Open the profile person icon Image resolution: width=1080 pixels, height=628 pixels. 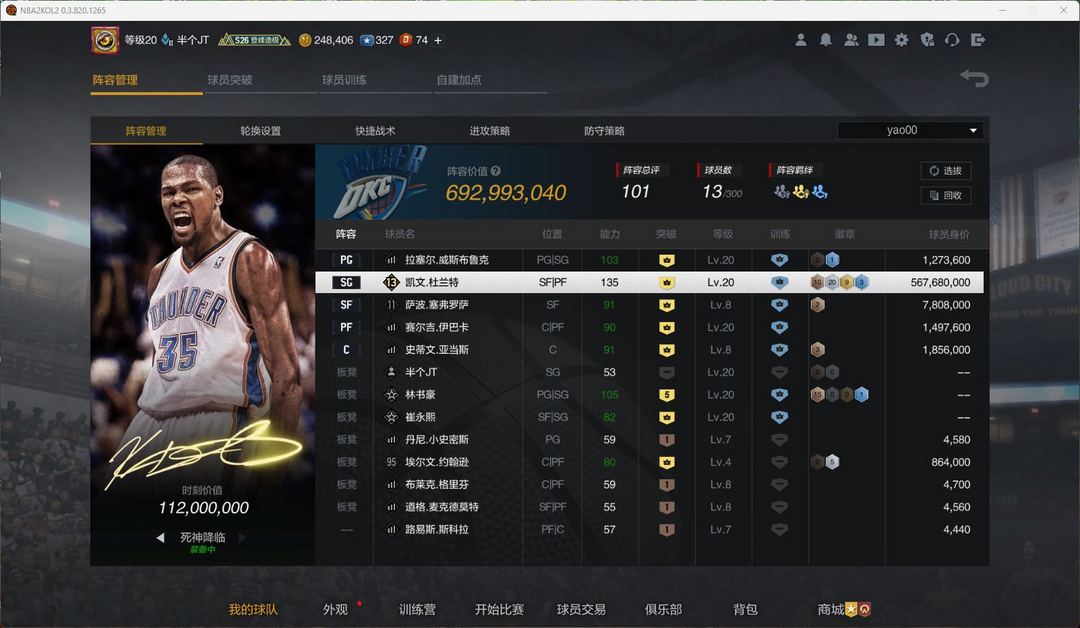800,40
